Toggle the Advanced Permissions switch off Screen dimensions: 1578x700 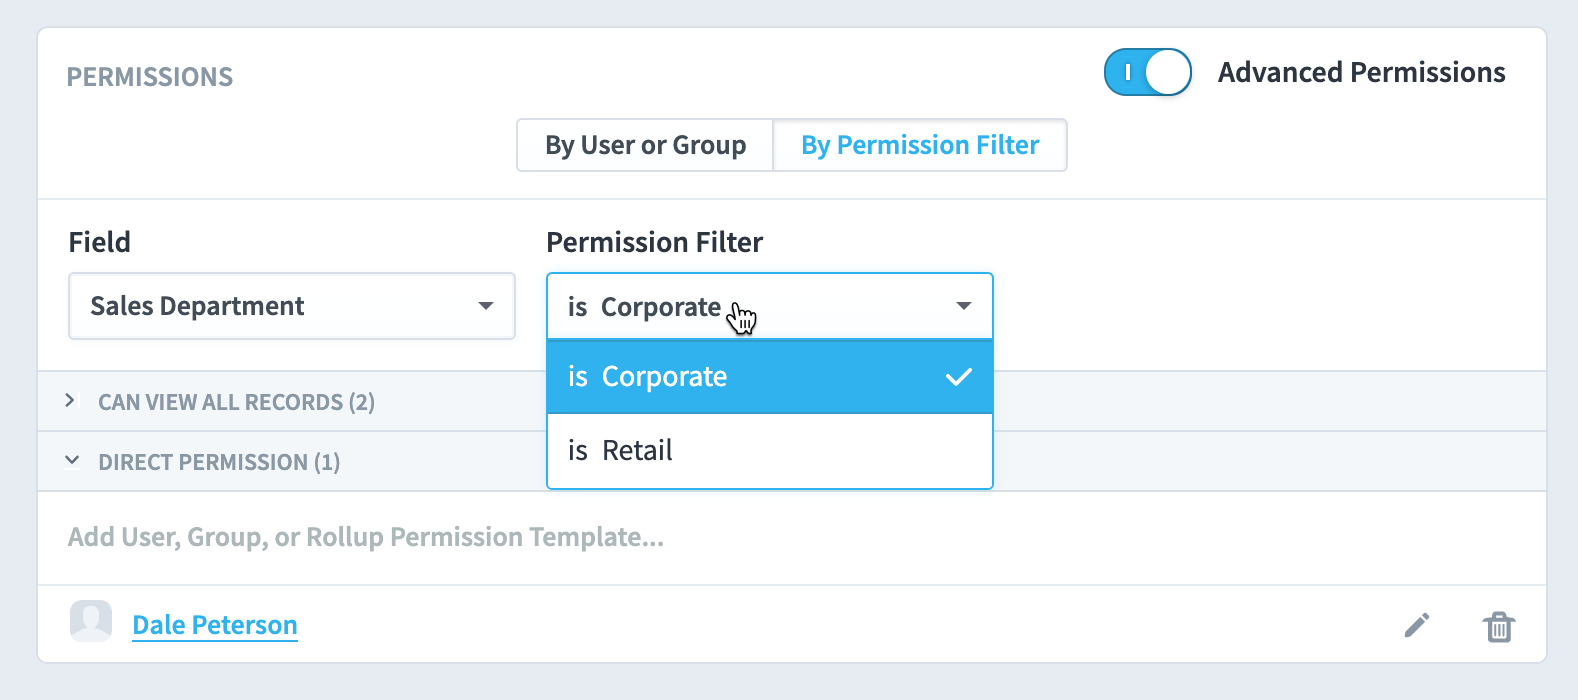coord(1148,72)
